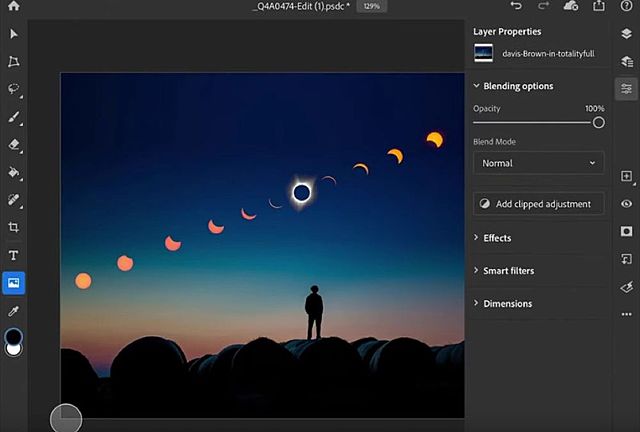Select the Paint Bucket fill tool
640x432 pixels.
13,172
